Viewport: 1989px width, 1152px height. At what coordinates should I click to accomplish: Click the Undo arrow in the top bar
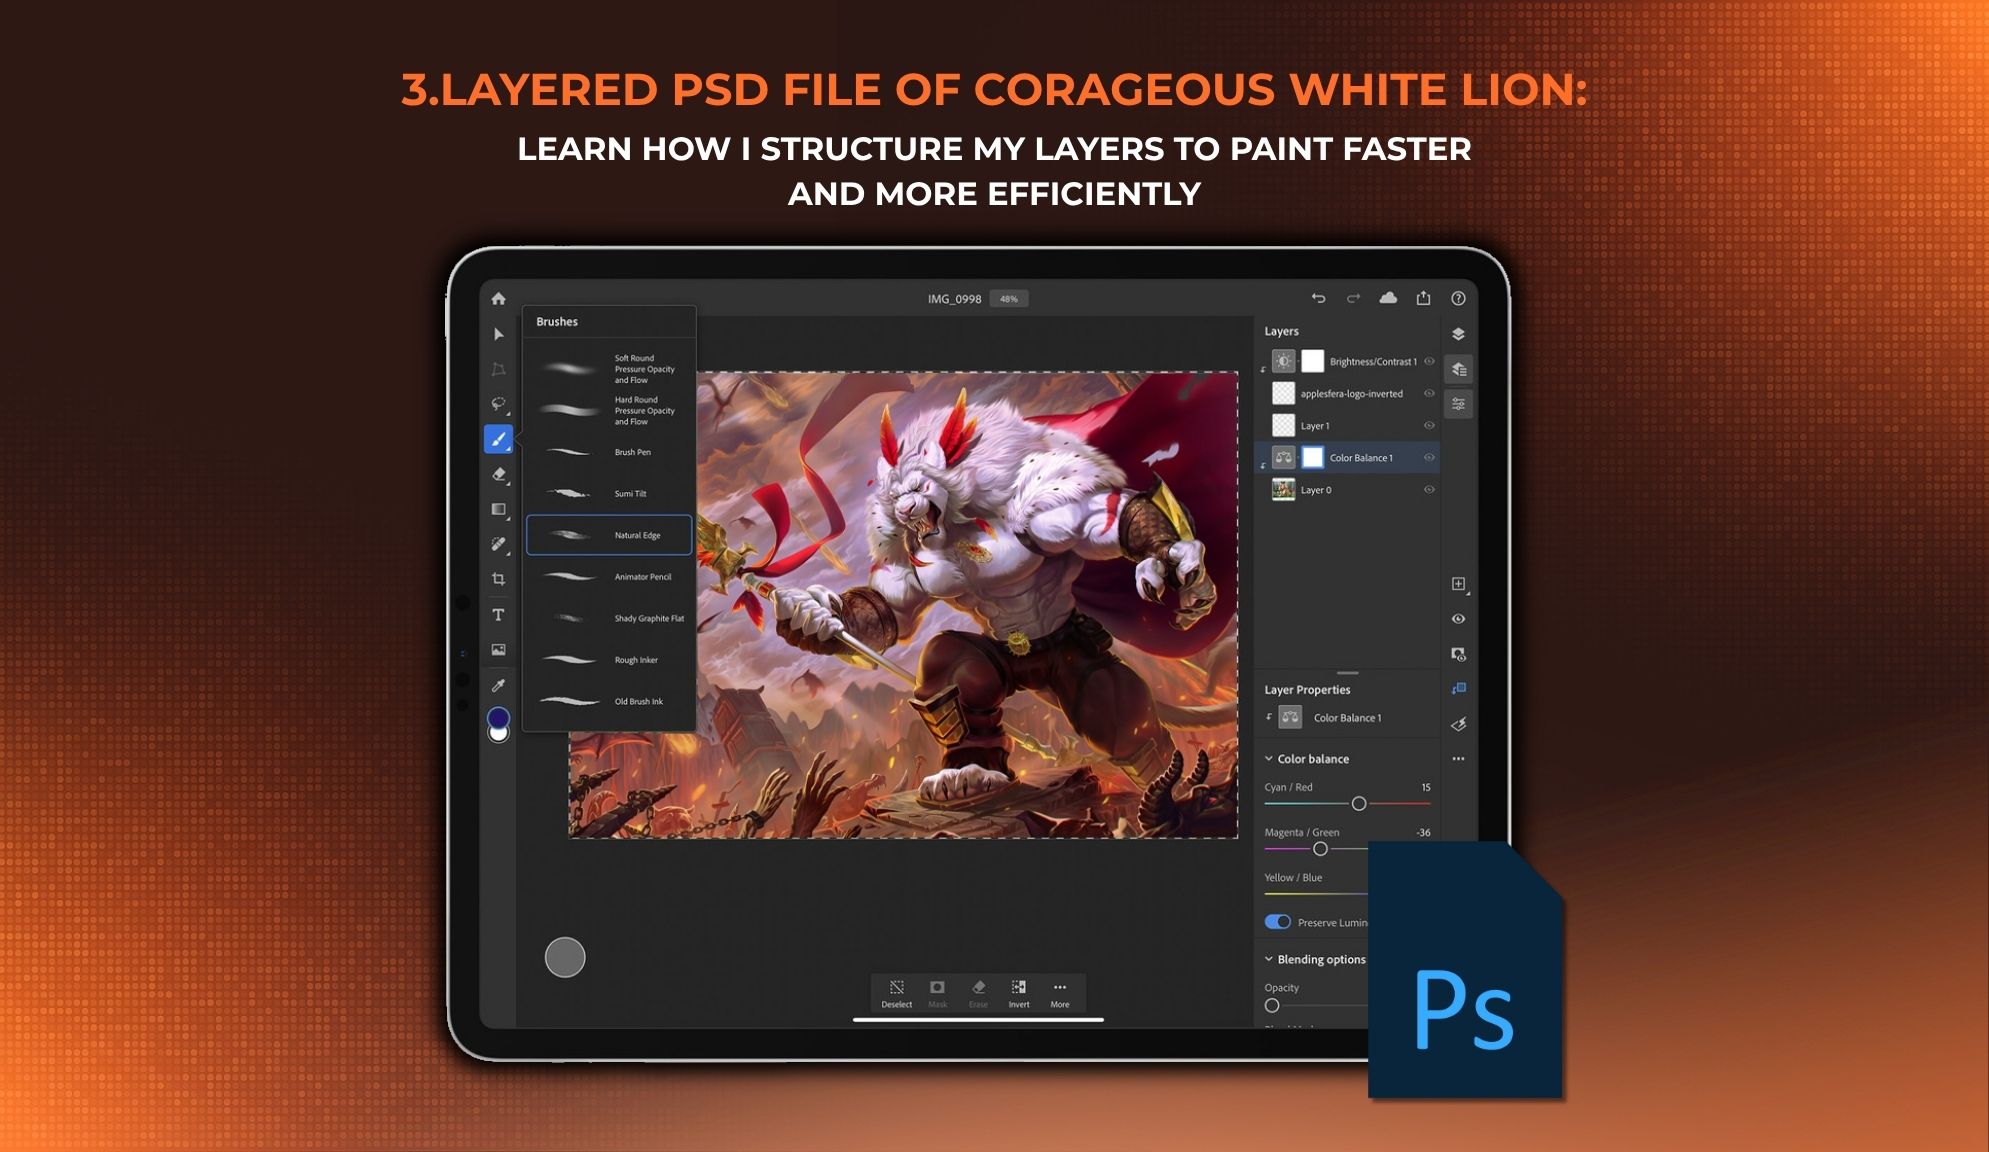click(x=1318, y=298)
